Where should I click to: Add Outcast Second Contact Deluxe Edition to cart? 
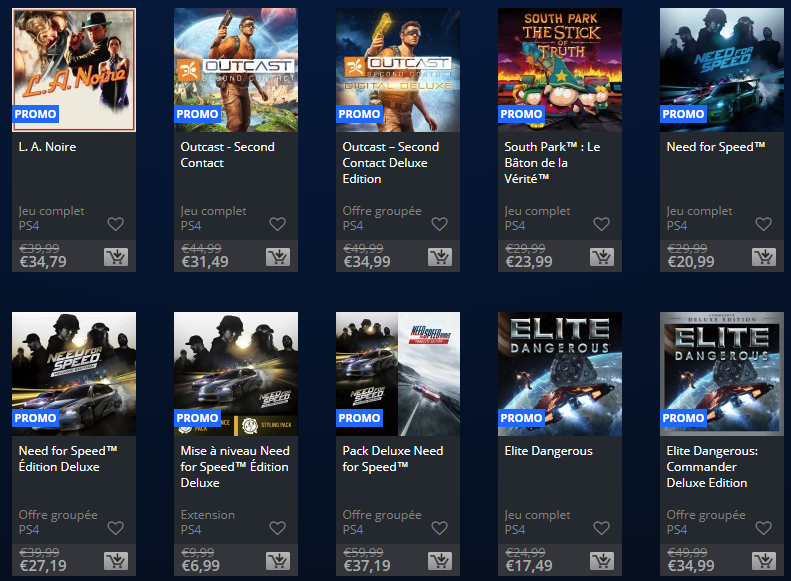(440, 257)
